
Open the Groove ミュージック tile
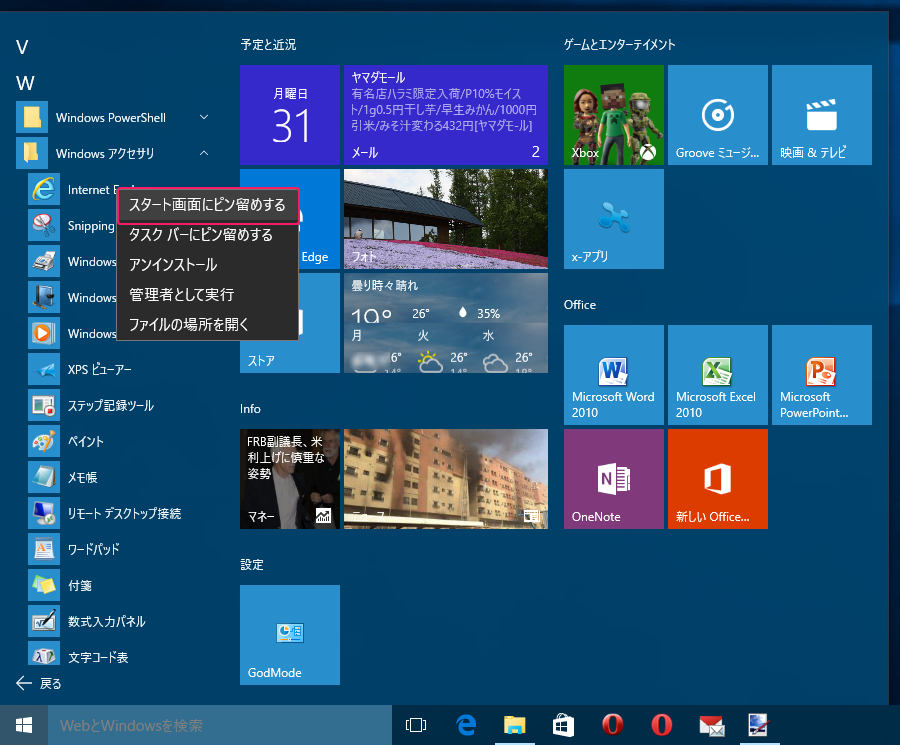pos(717,115)
